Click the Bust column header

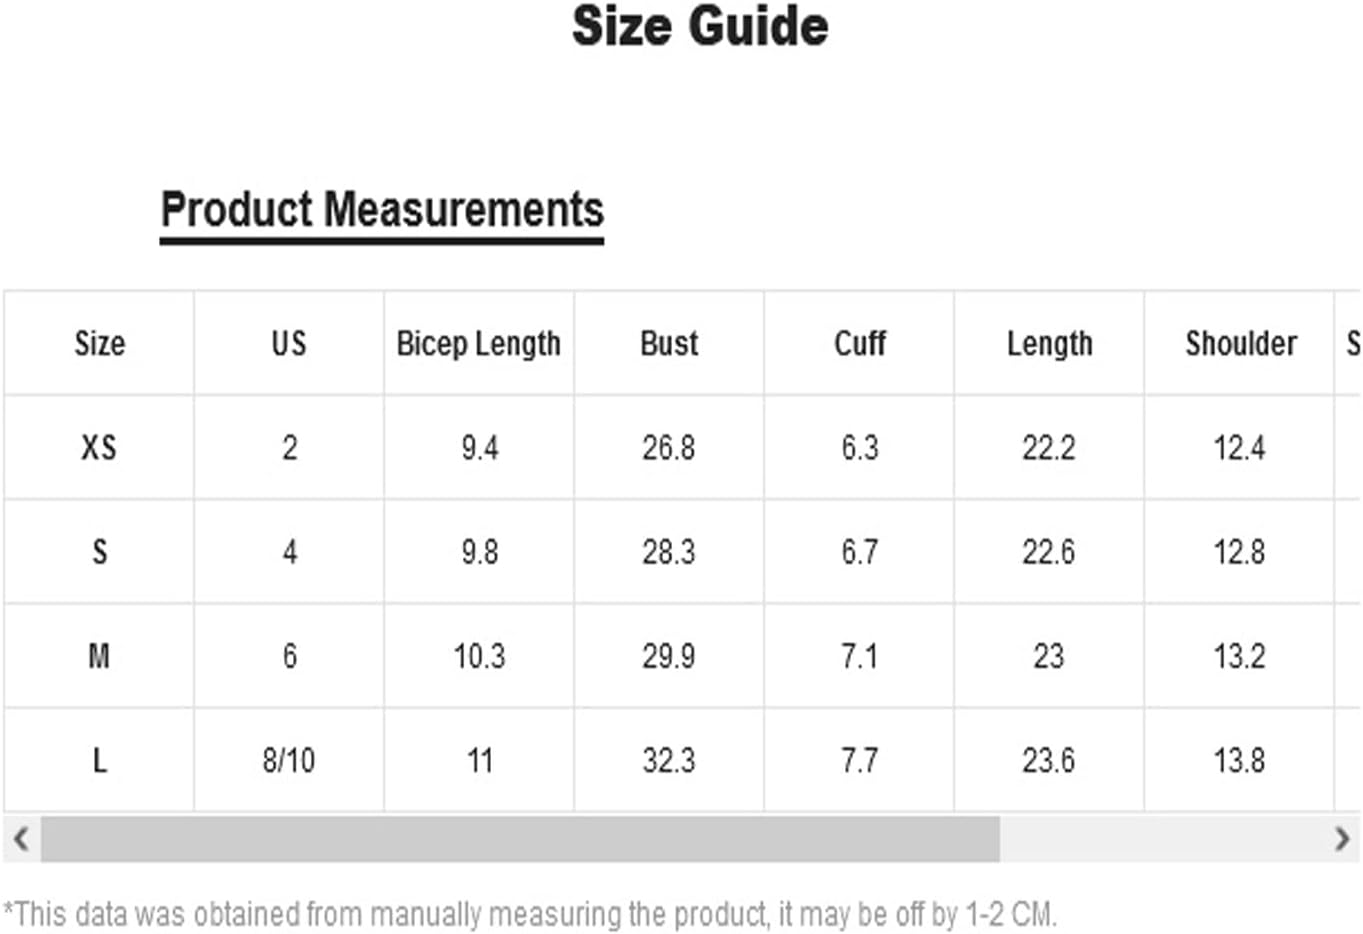point(669,344)
